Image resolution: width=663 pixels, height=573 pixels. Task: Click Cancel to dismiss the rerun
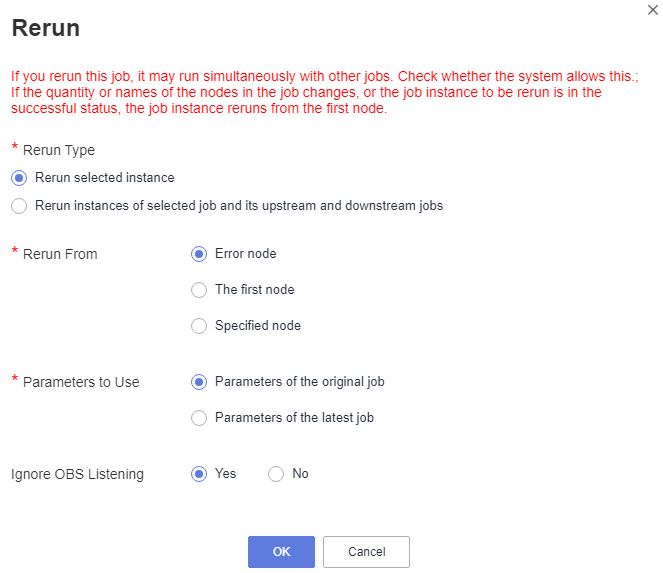[366, 552]
